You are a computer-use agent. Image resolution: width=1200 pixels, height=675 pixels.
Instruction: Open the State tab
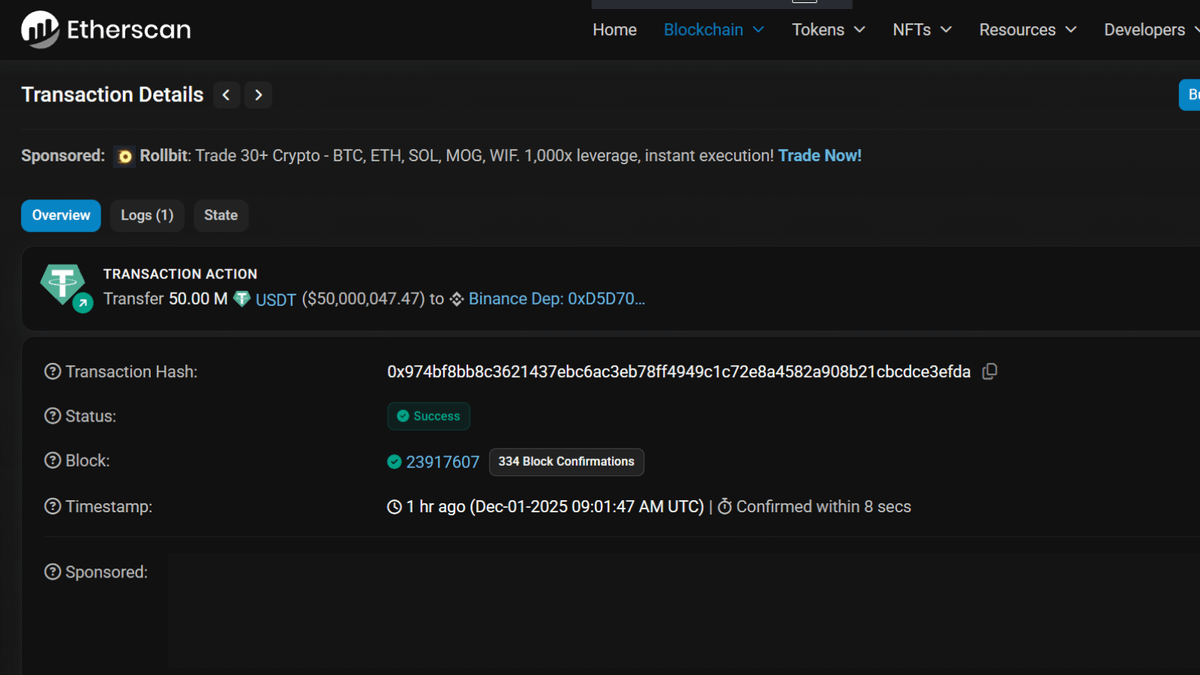click(x=221, y=215)
